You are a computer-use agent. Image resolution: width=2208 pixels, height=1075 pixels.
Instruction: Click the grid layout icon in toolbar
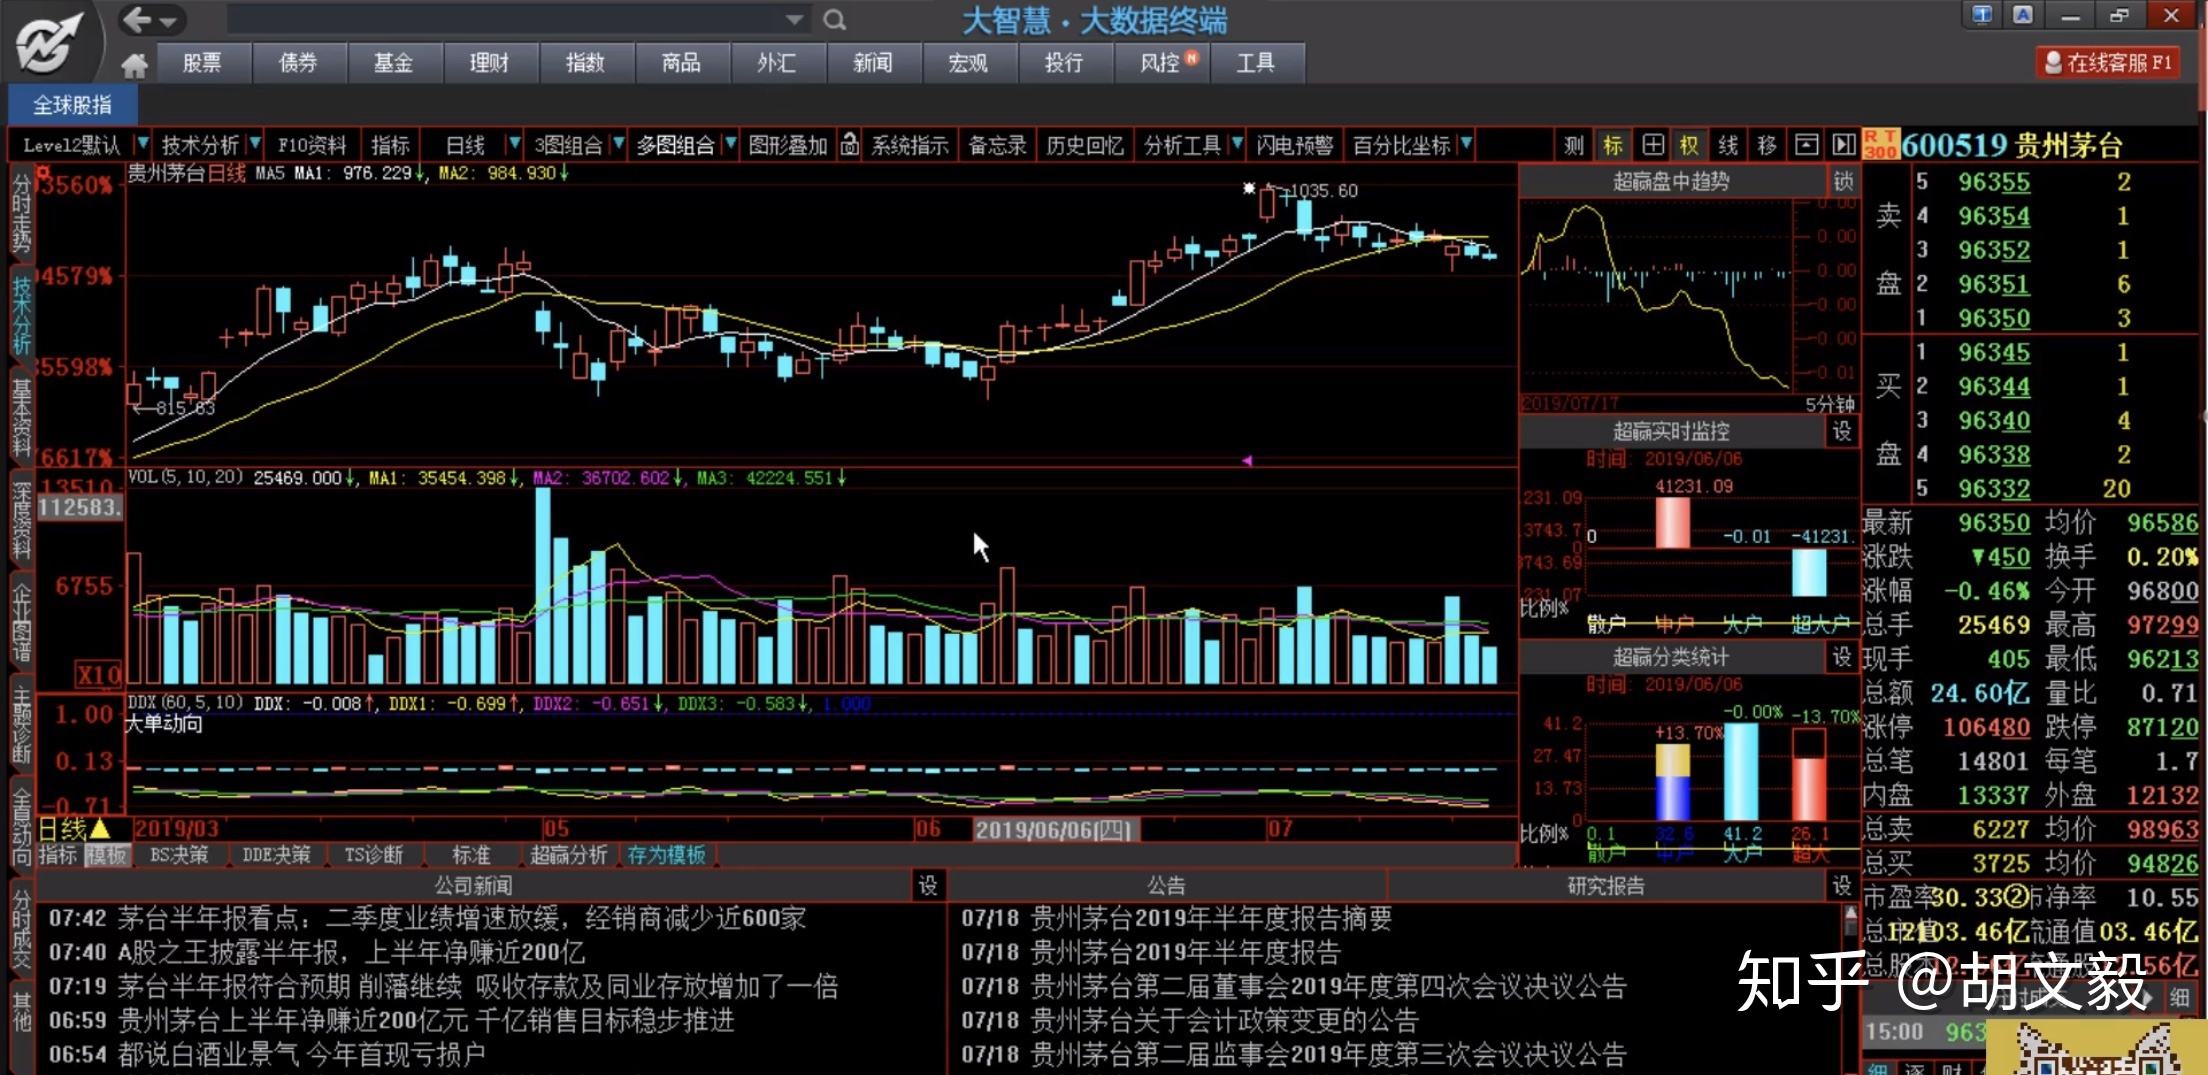tap(1652, 145)
